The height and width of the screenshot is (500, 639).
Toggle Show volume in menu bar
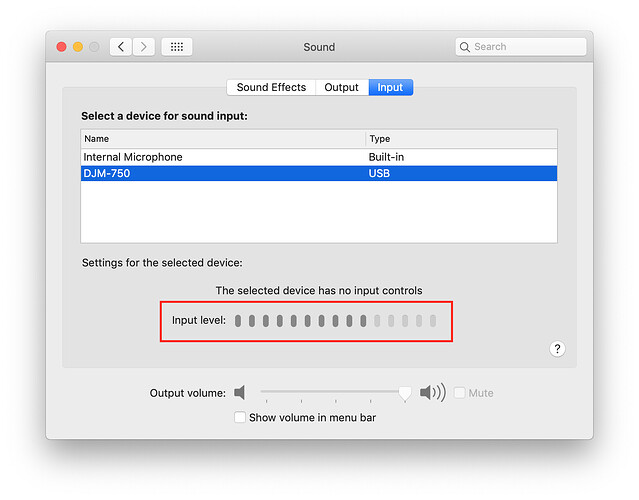coord(240,417)
